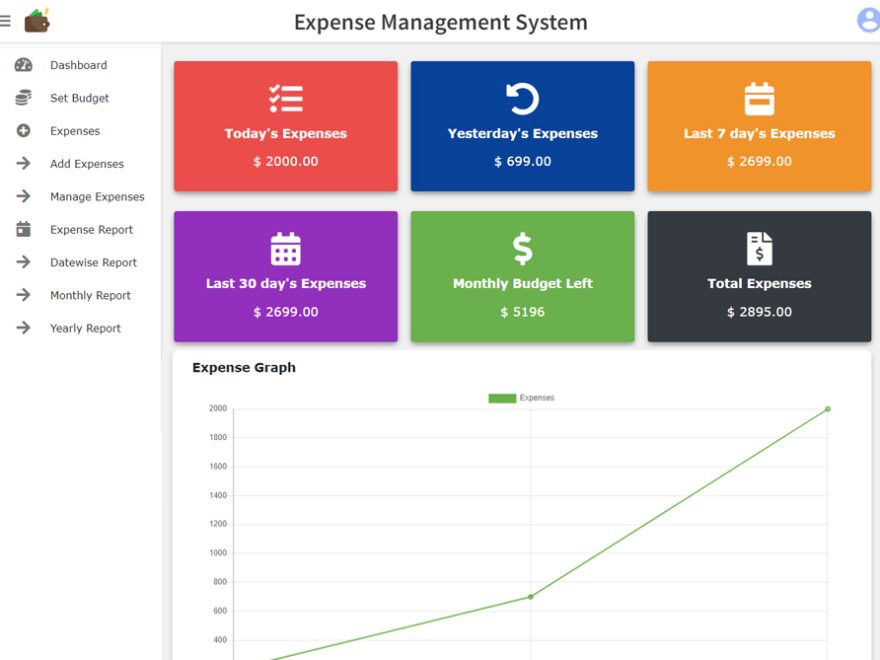880x660 pixels.
Task: Expand the Expense Report sidebar section
Action: tap(91, 230)
